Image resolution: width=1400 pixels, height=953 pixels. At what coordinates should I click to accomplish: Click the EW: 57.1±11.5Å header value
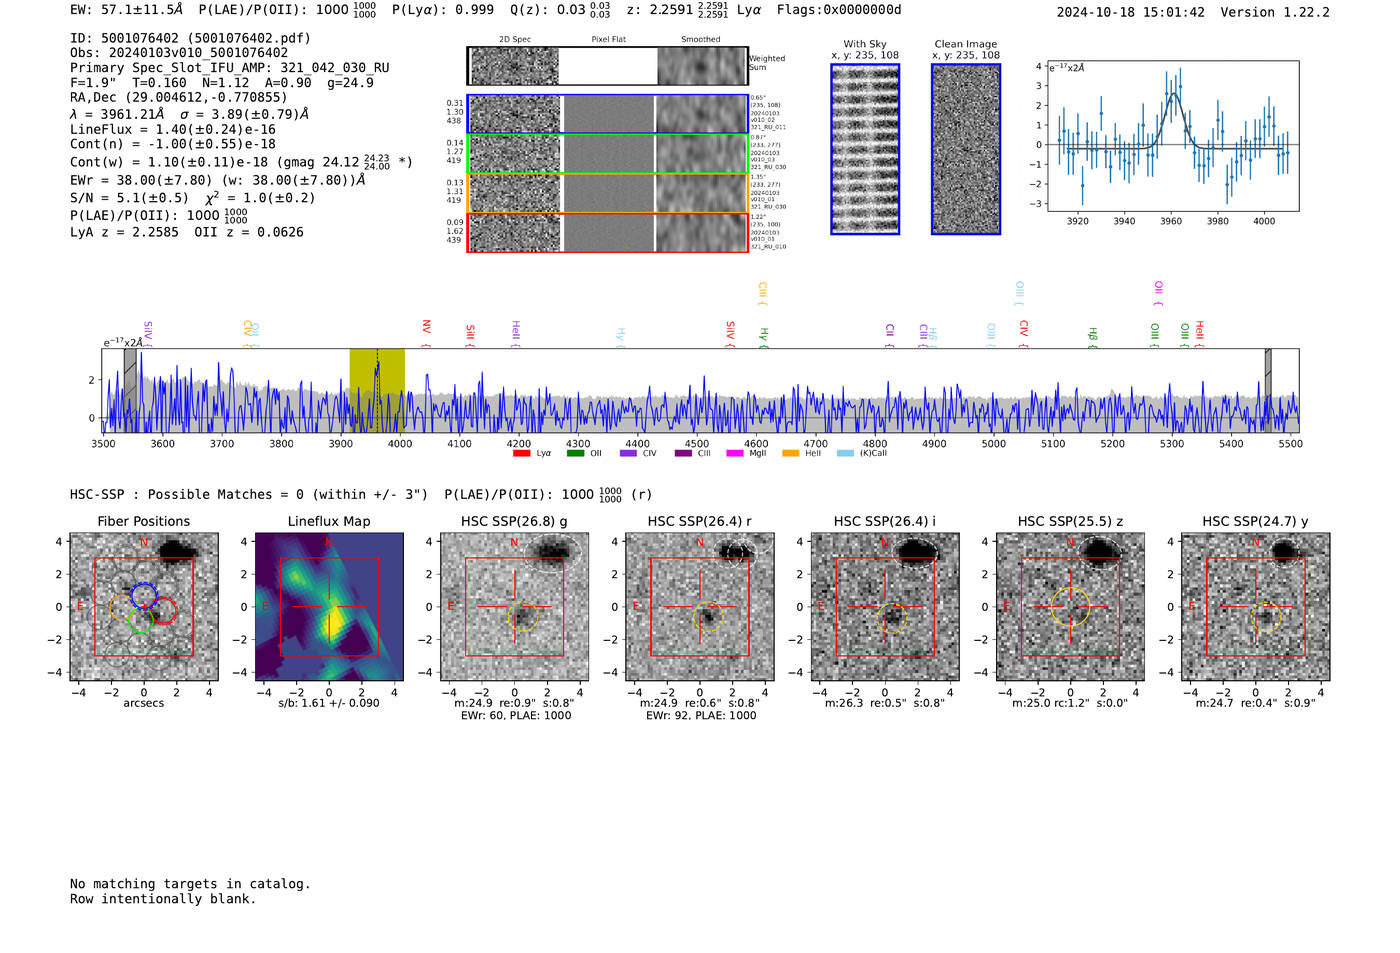click(x=127, y=10)
